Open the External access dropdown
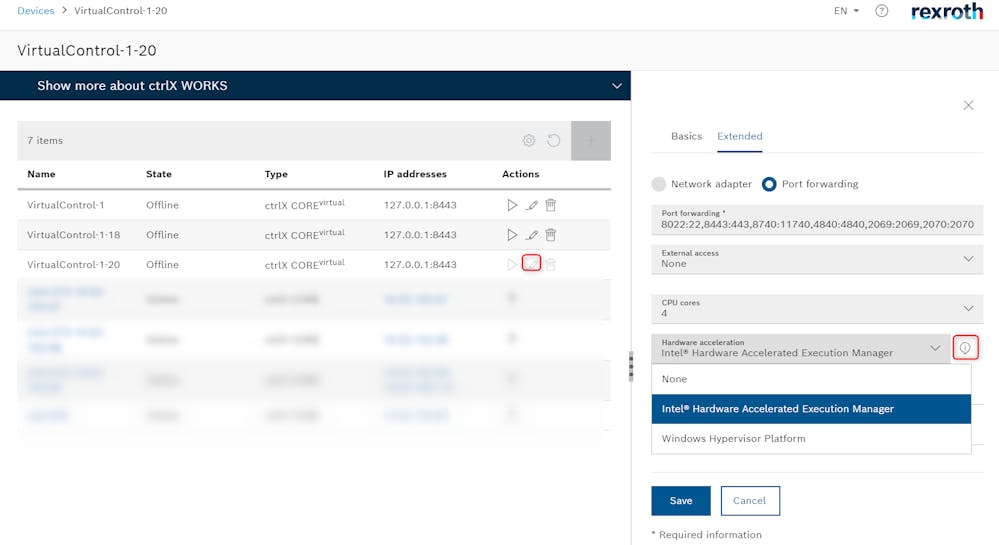 [x=816, y=259]
